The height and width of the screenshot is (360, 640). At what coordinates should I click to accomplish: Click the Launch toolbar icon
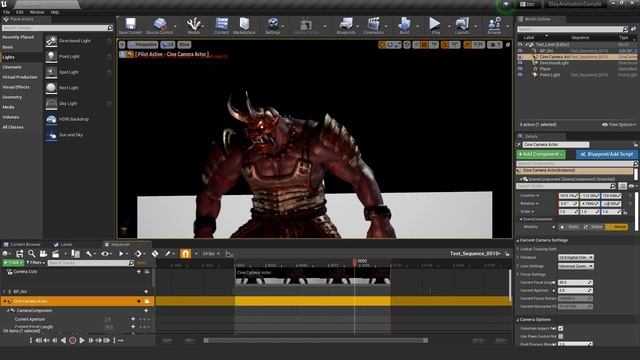pyautogui.click(x=462, y=24)
